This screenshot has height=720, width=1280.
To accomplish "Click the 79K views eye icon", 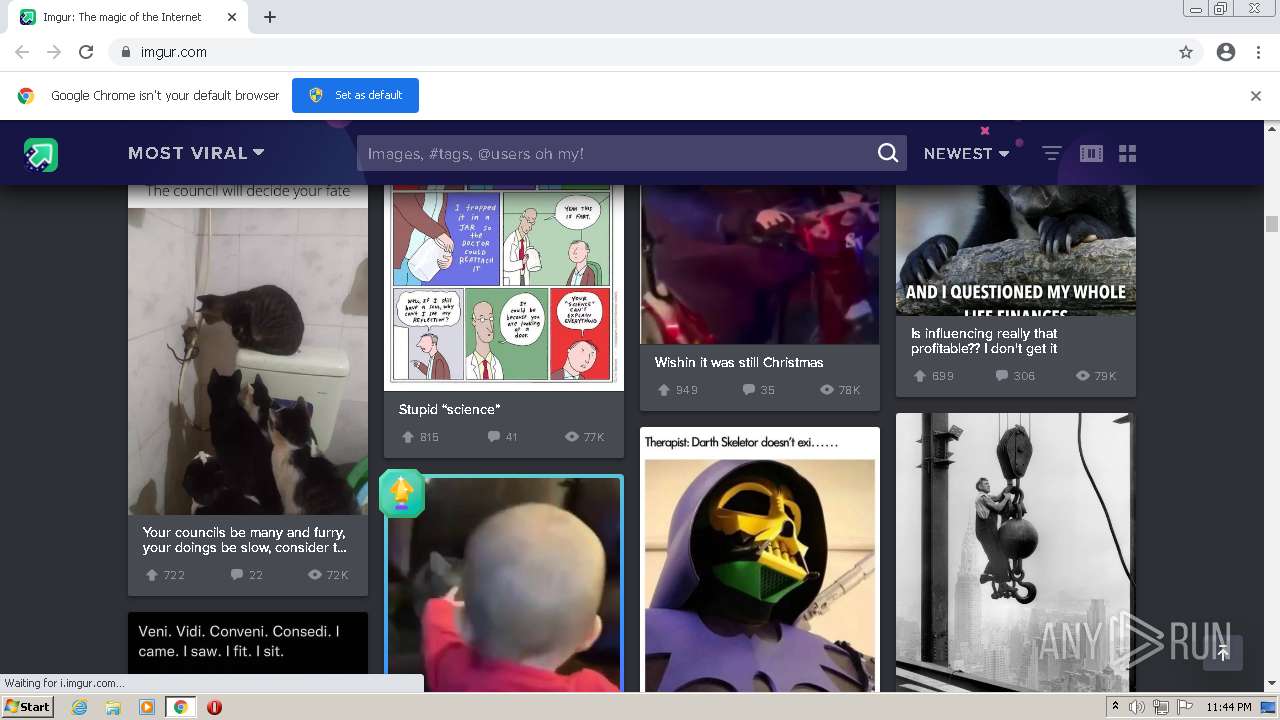I will [1083, 376].
